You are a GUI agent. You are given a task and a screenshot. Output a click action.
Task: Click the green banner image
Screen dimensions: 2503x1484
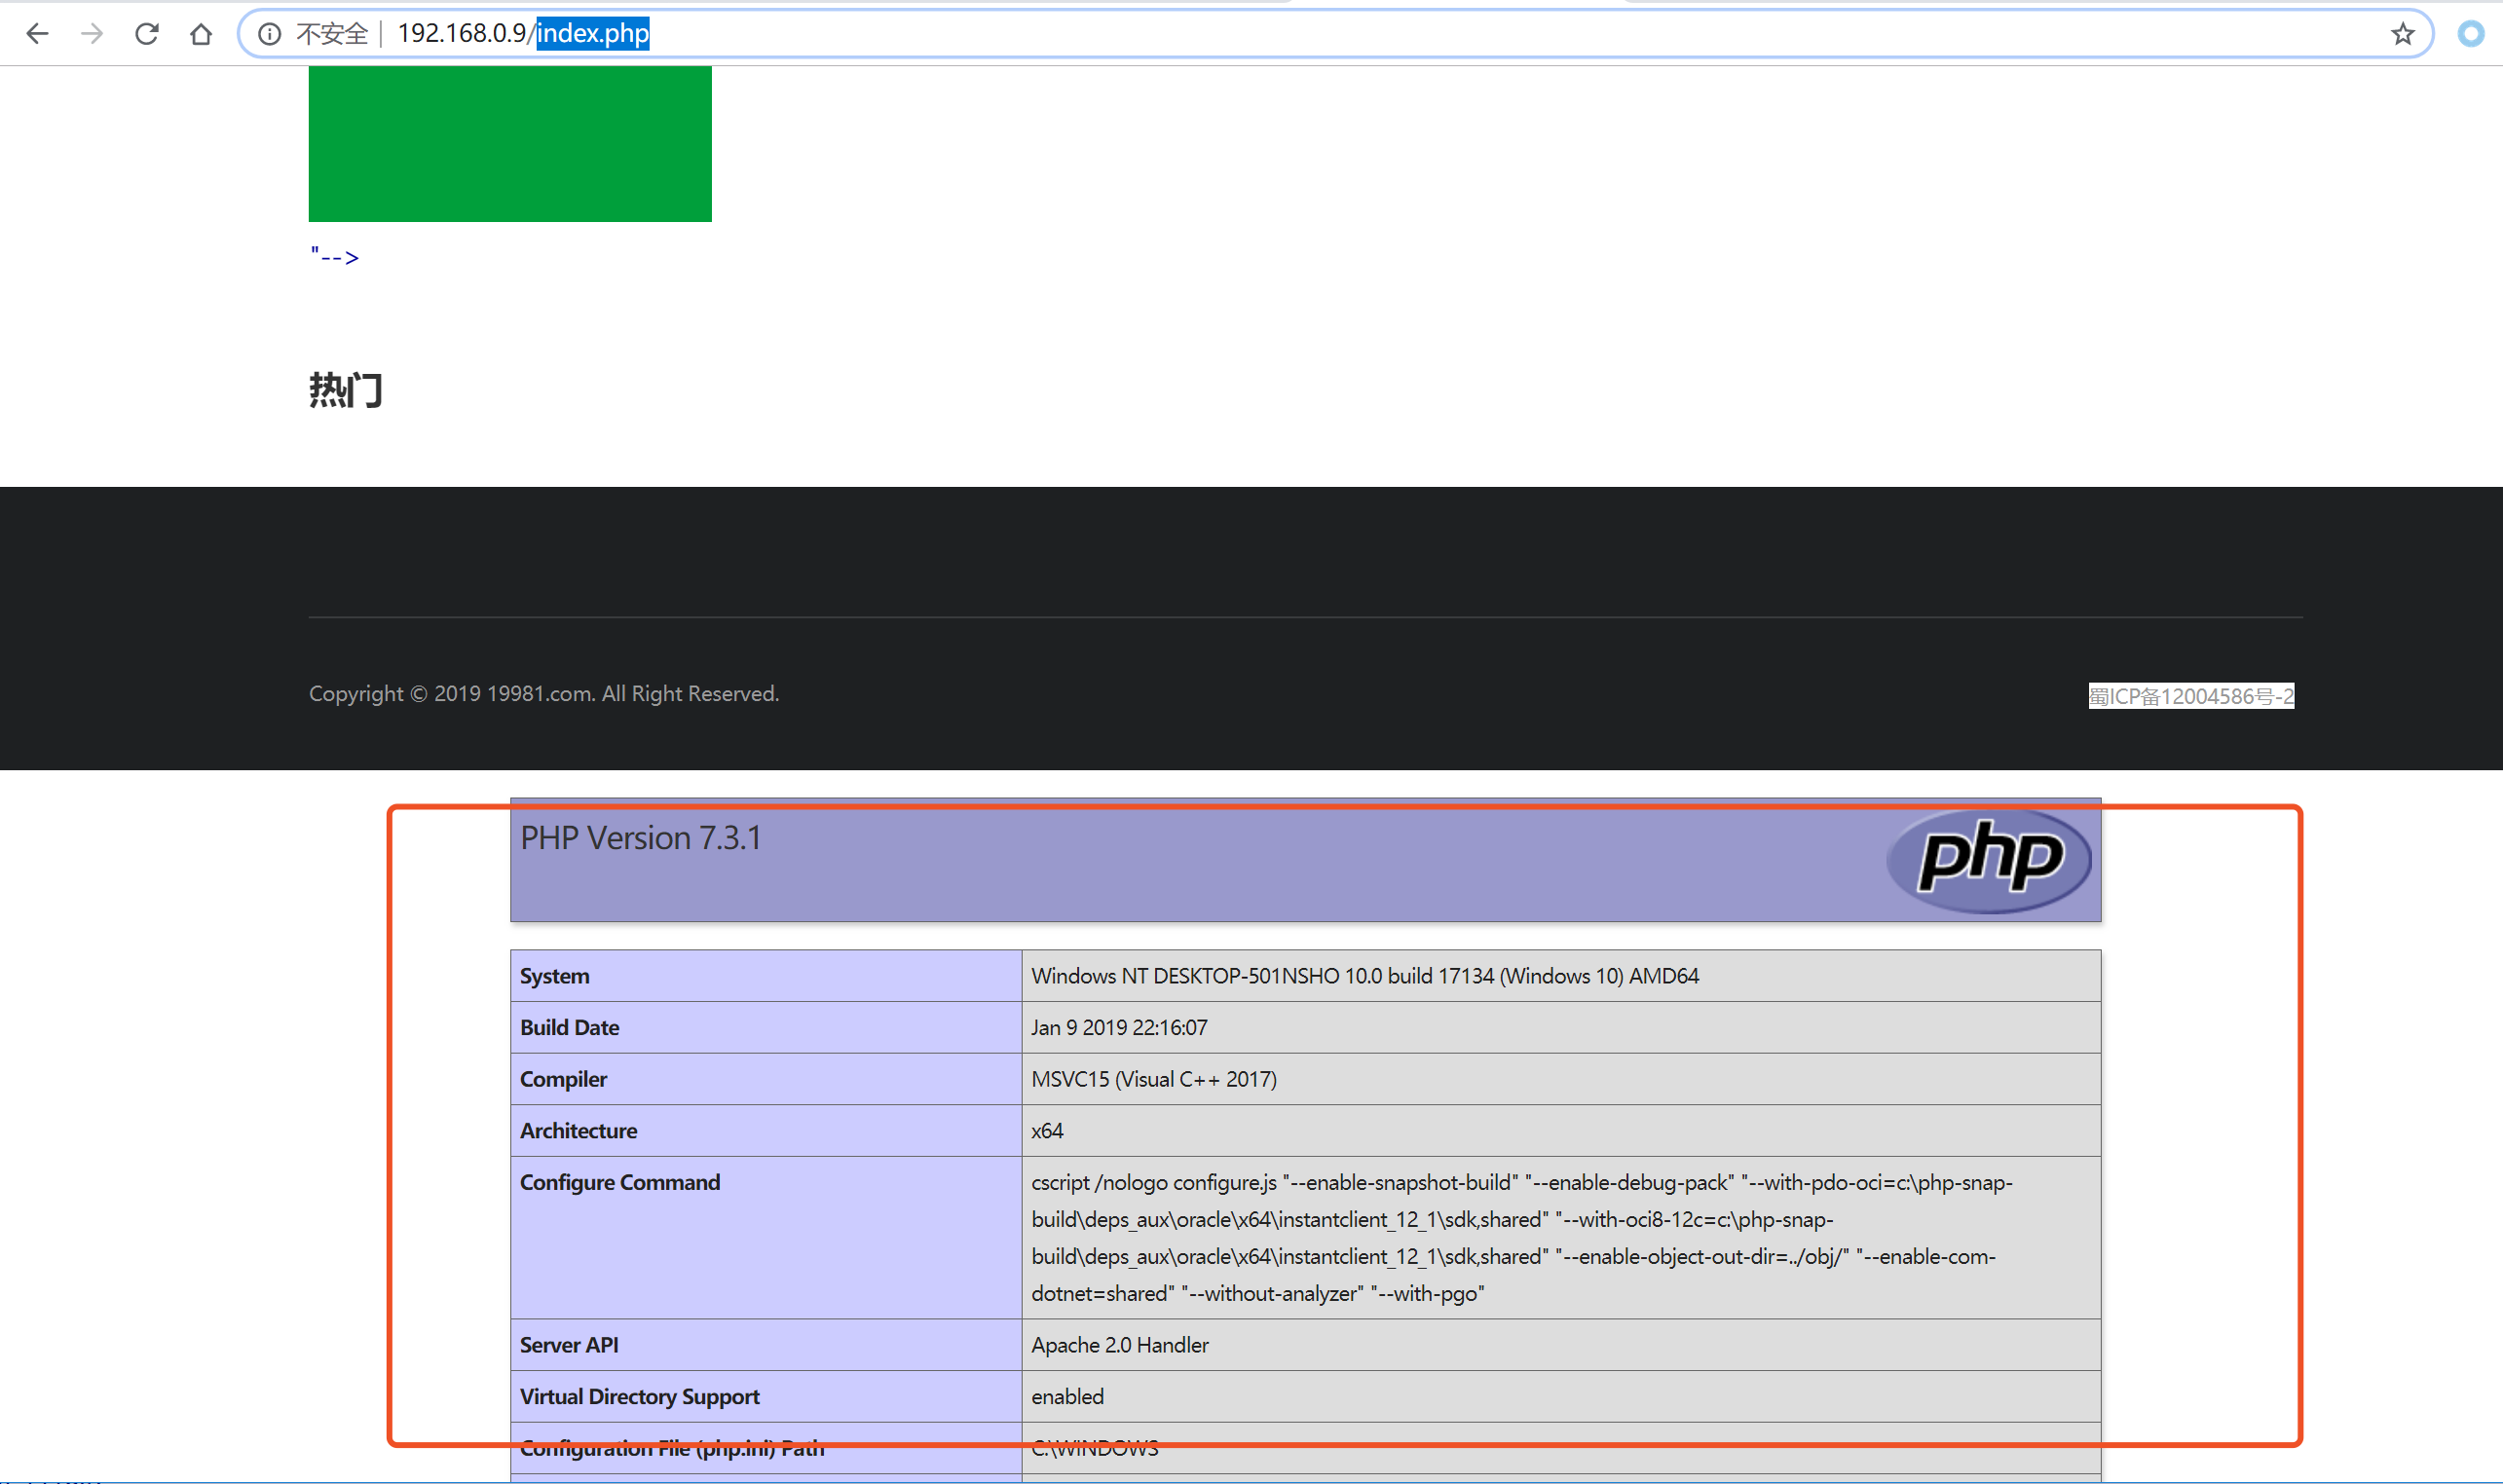[x=510, y=143]
